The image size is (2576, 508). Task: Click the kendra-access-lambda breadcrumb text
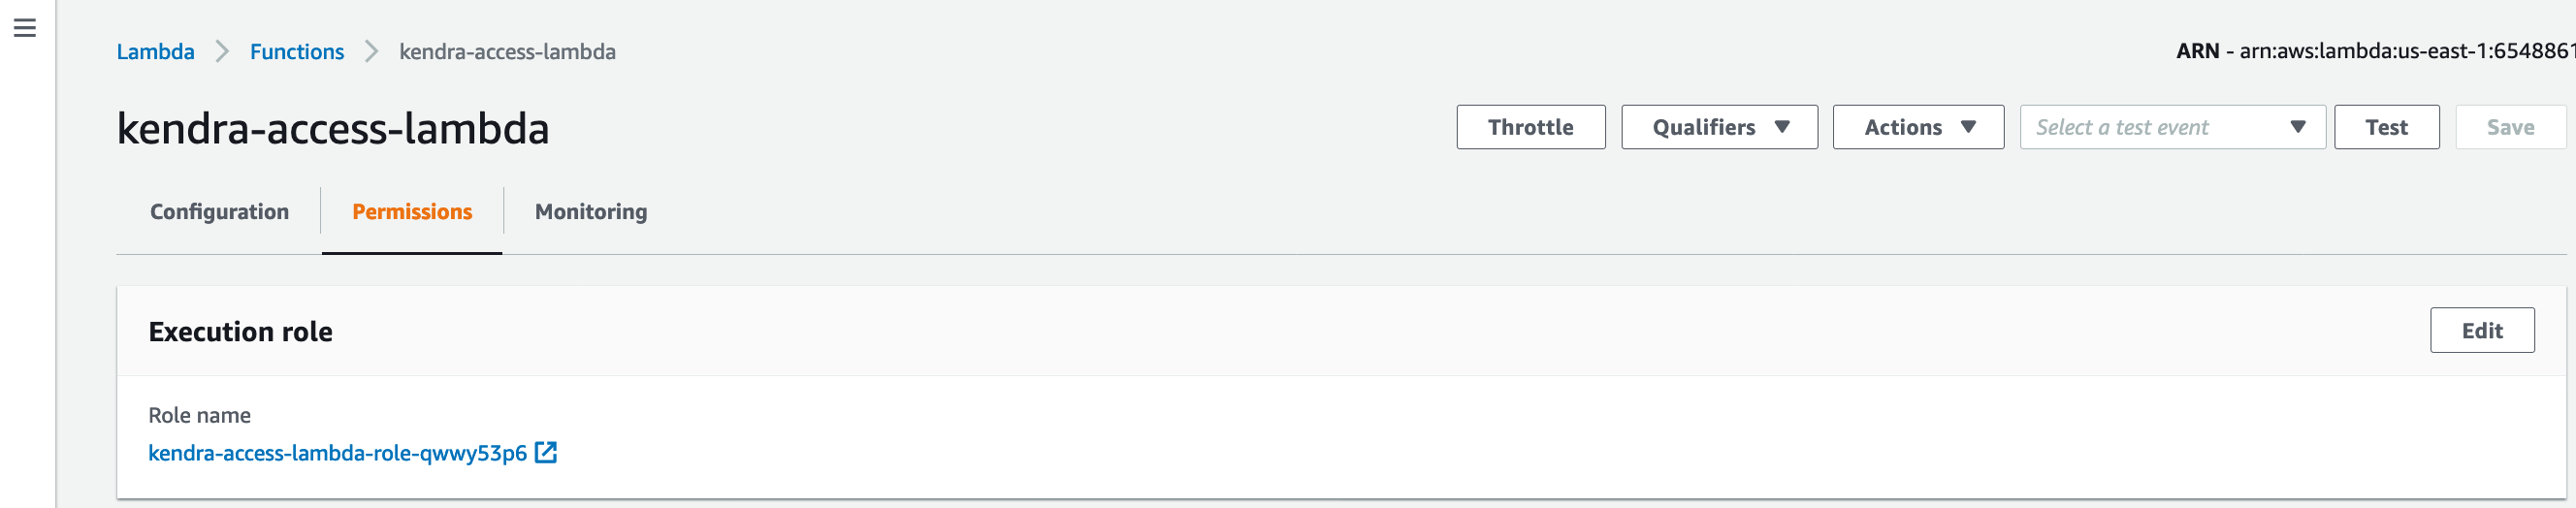click(x=507, y=51)
